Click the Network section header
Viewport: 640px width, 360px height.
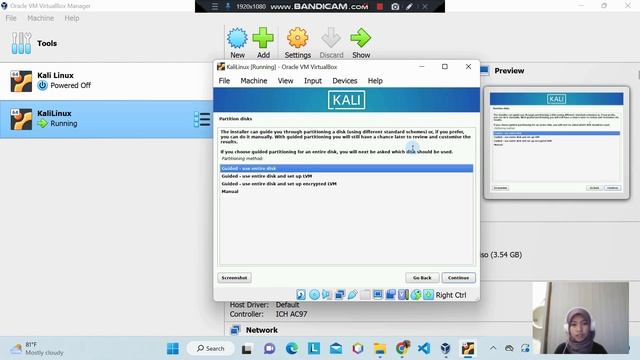(261, 330)
